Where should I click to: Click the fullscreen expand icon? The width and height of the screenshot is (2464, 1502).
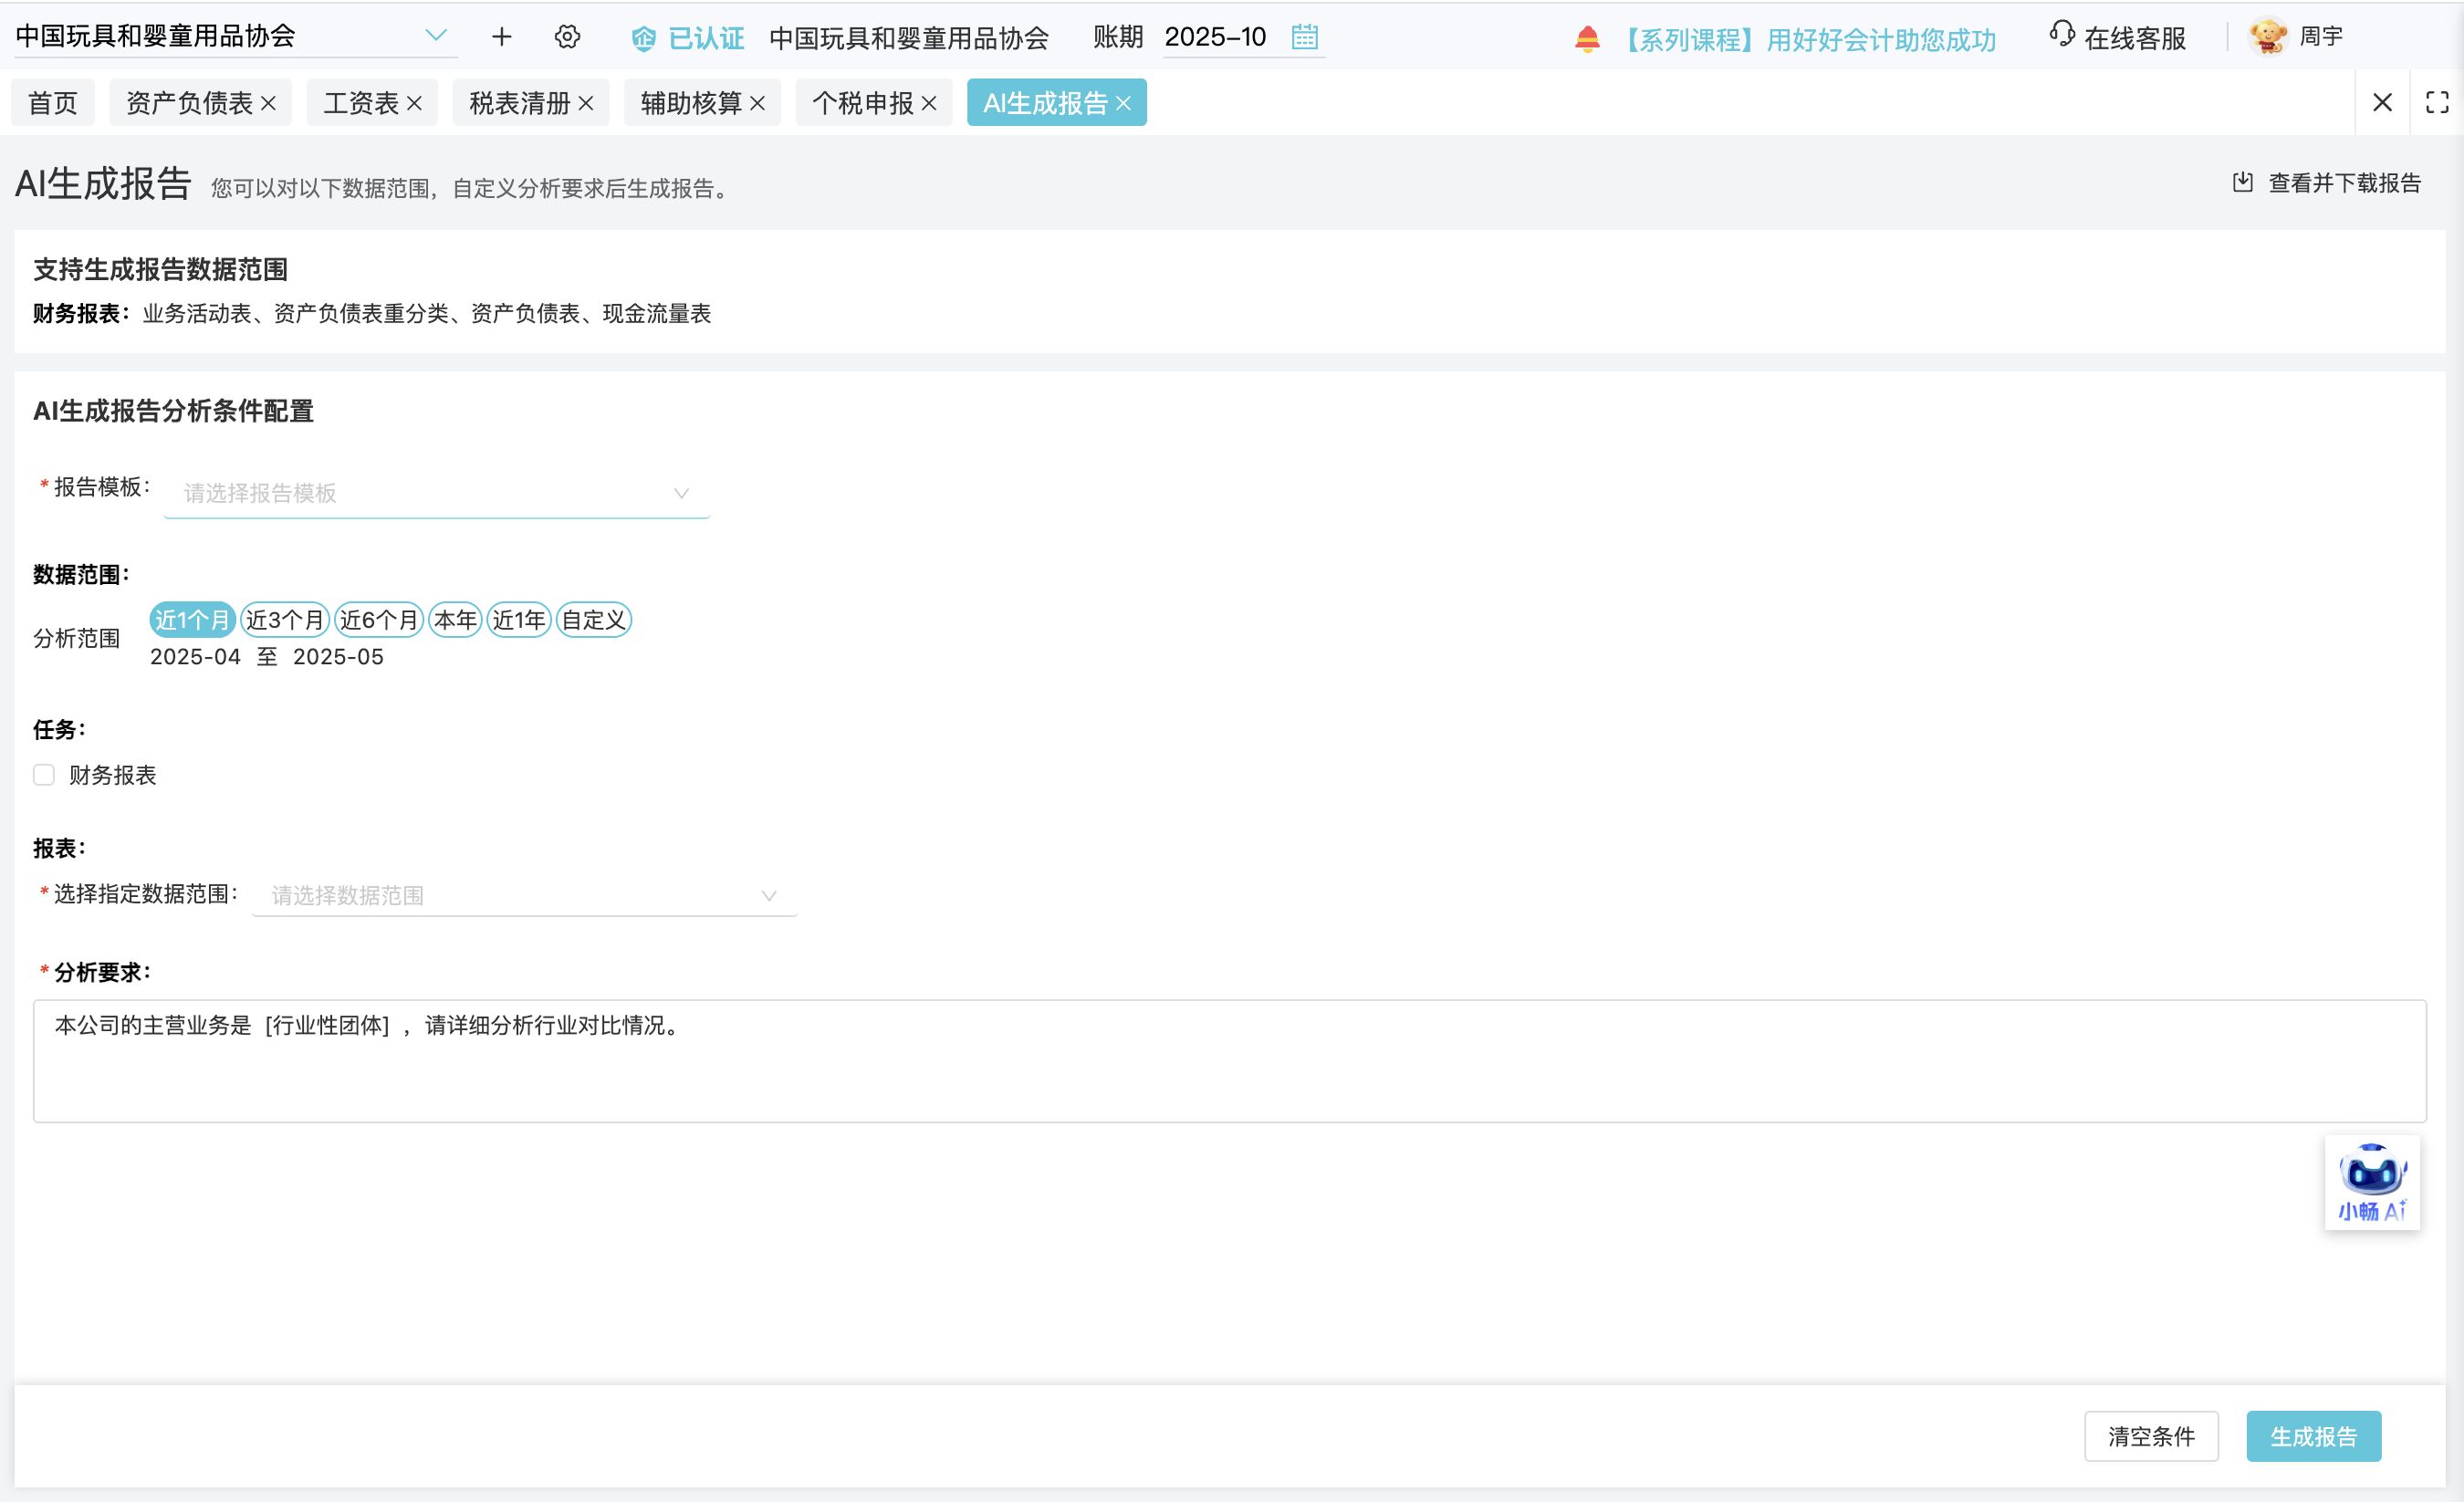click(x=2437, y=102)
